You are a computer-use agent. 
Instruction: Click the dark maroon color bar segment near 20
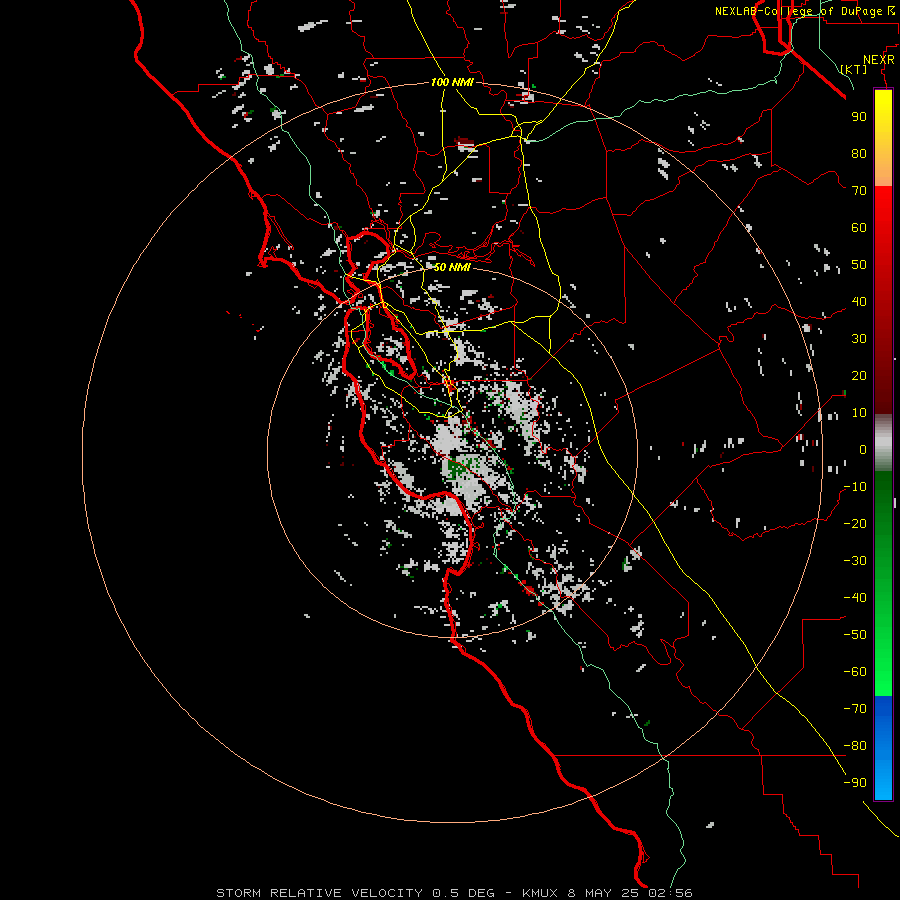[883, 376]
